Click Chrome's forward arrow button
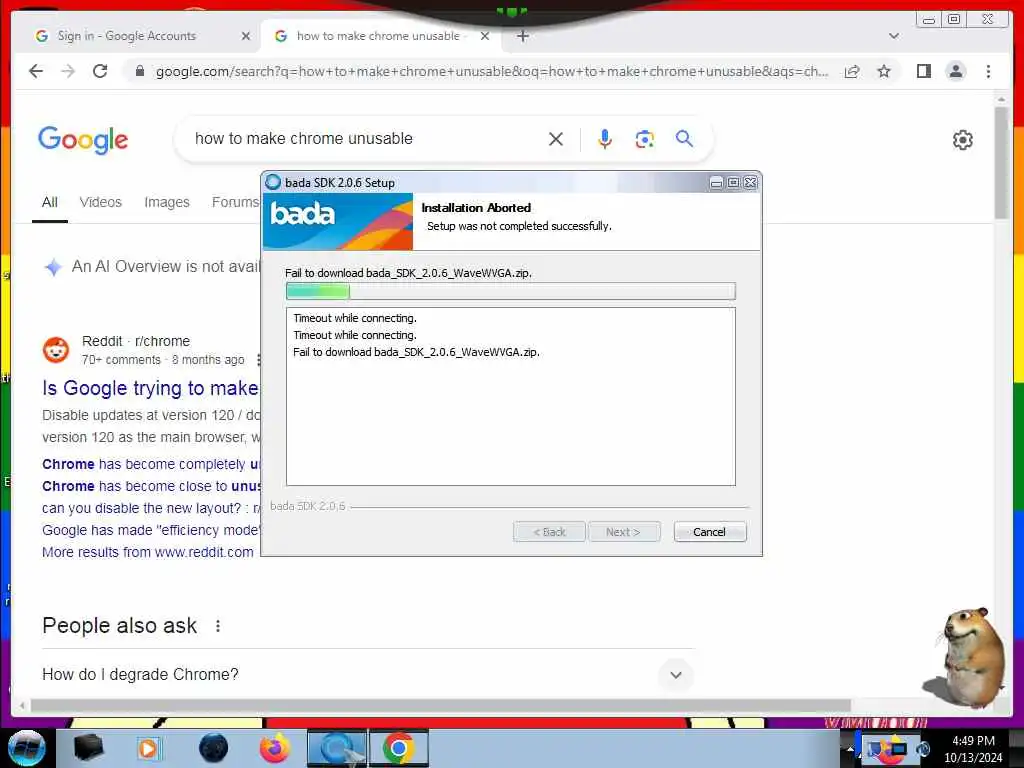This screenshot has height=768, width=1024. click(68, 71)
